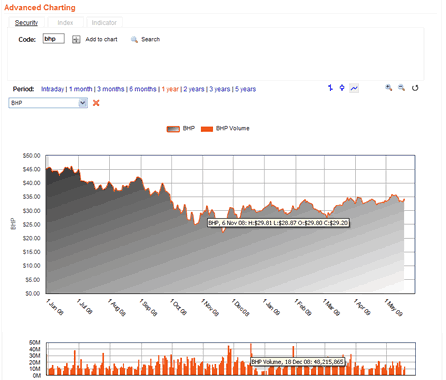Select 1 month period
This screenshot has width=446, height=380.
[81, 89]
